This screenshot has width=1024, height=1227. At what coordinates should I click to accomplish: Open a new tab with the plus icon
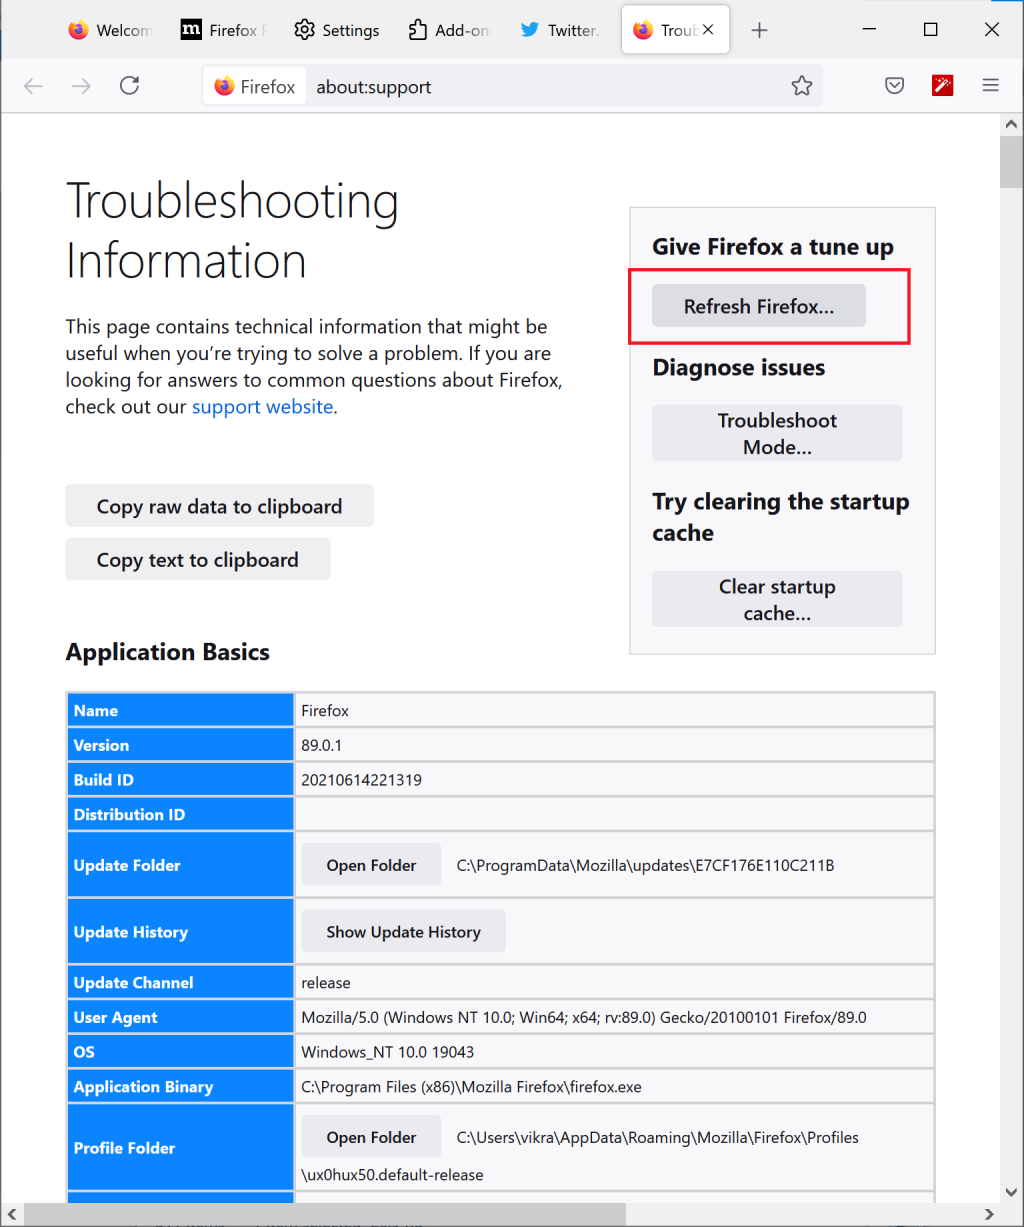759,30
